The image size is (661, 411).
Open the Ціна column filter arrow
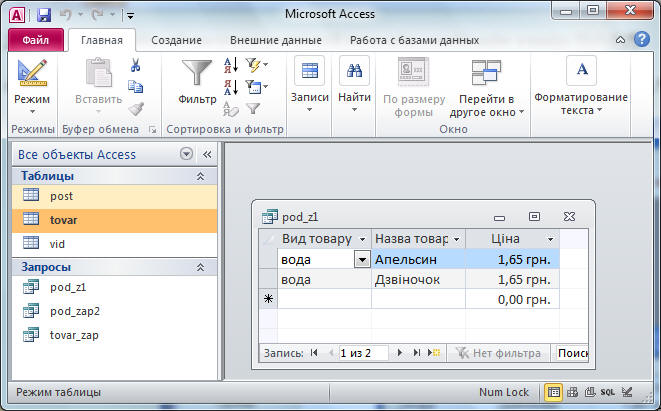pyautogui.click(x=551, y=239)
